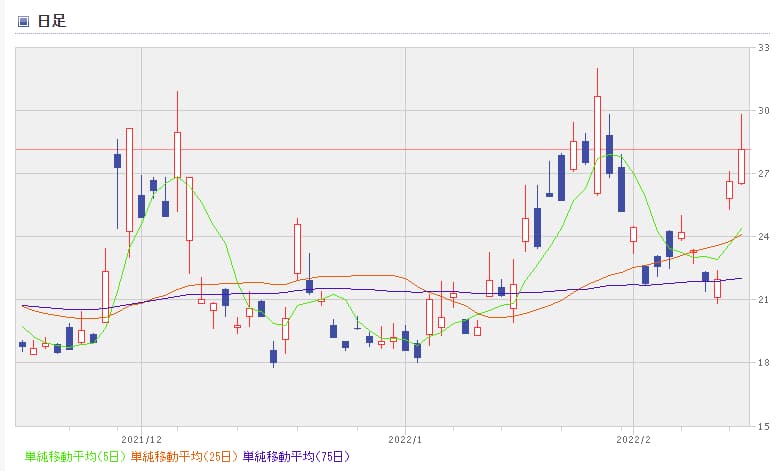Click the 27 price label on y-axis
778x471 pixels.
pos(763,174)
